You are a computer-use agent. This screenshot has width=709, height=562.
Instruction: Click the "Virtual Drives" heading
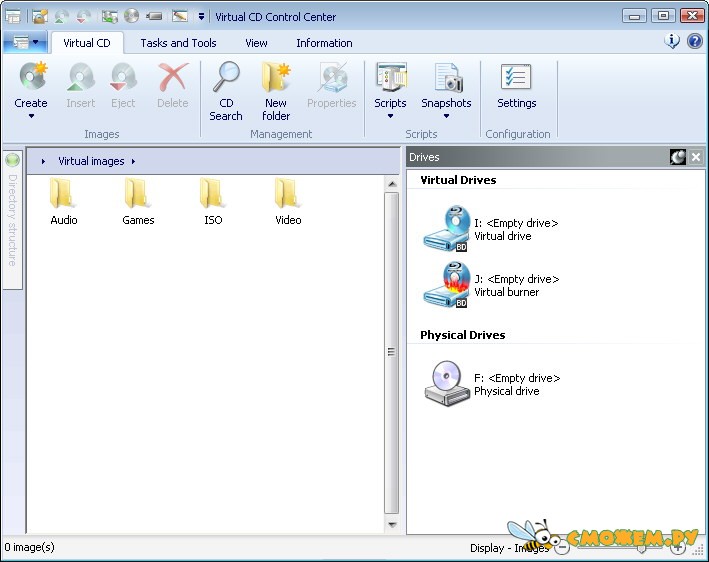tap(458, 180)
